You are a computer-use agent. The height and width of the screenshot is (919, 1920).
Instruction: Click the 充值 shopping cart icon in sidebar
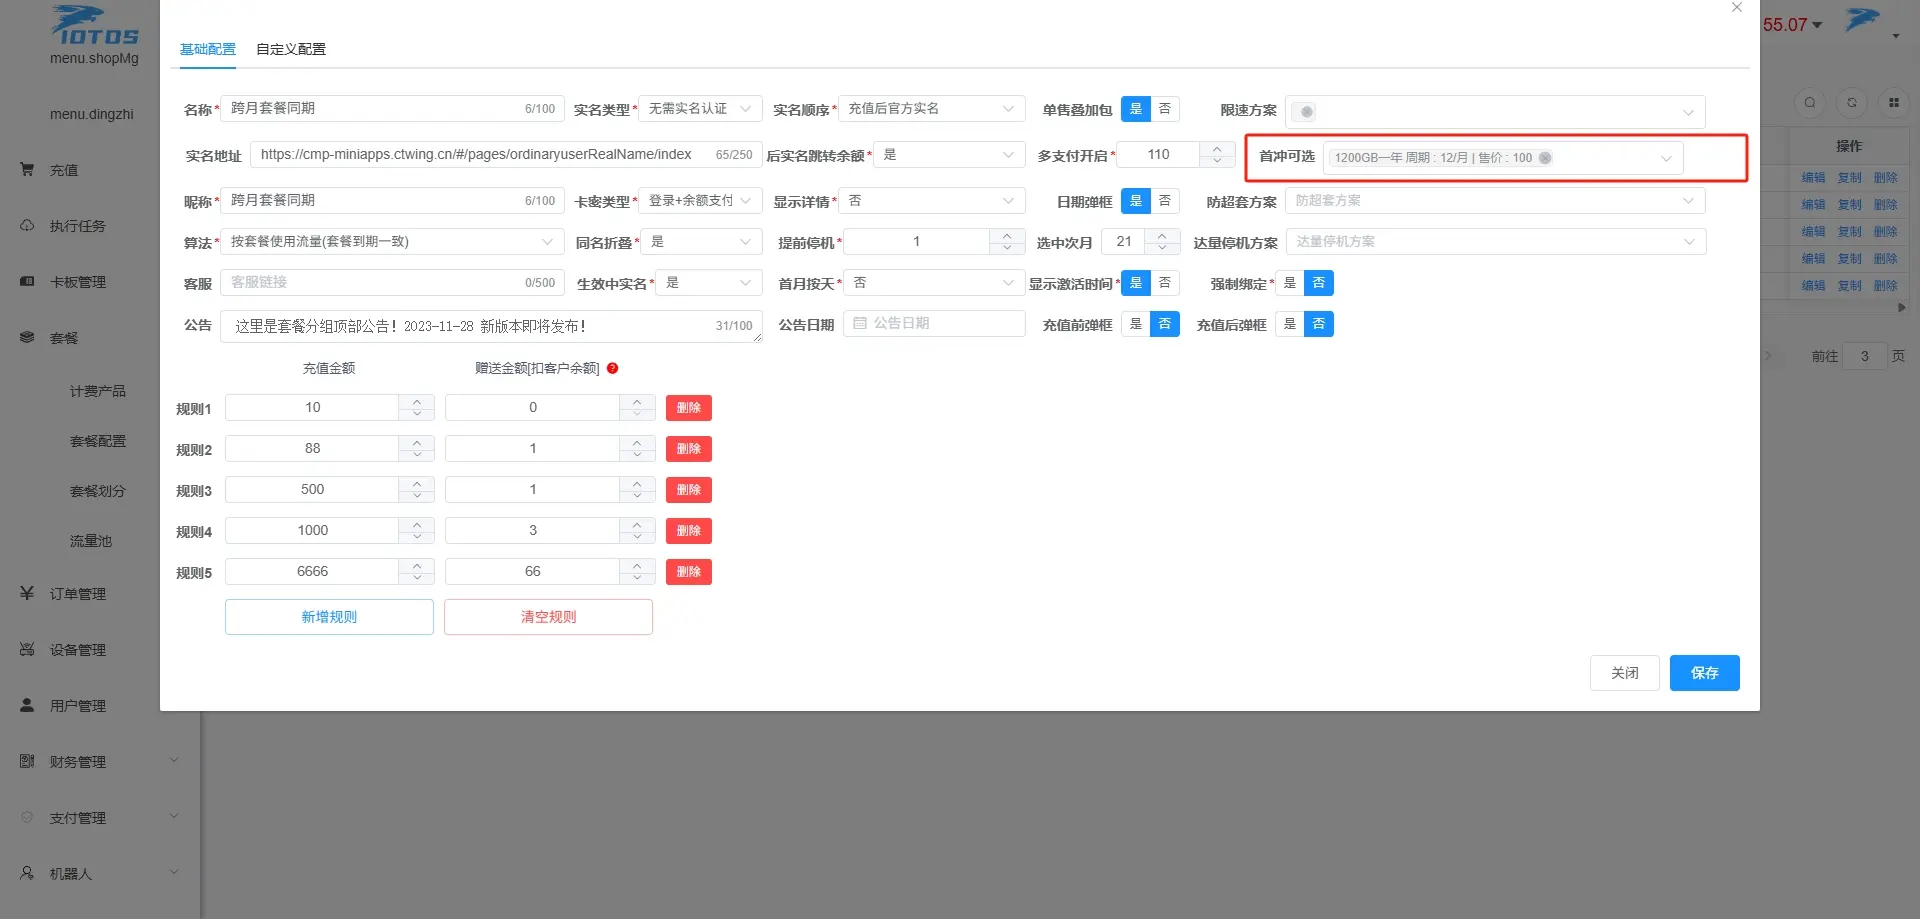coord(27,170)
